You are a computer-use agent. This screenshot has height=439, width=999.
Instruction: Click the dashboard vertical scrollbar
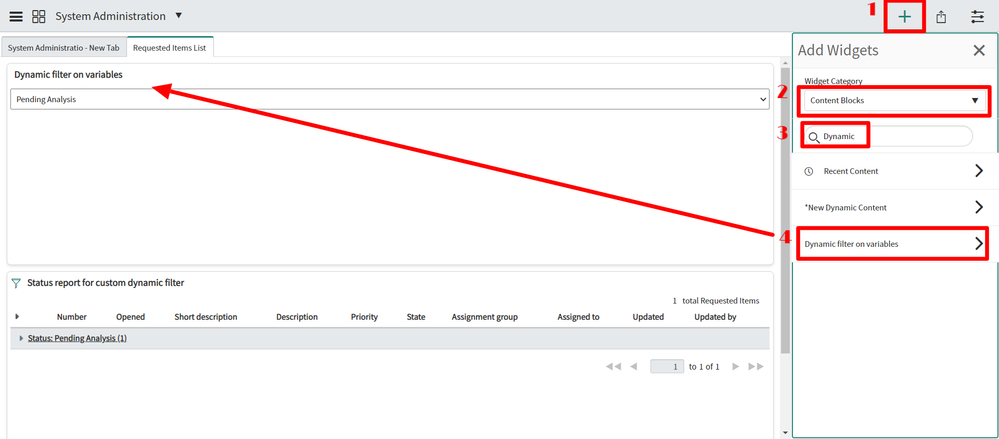(x=785, y=210)
